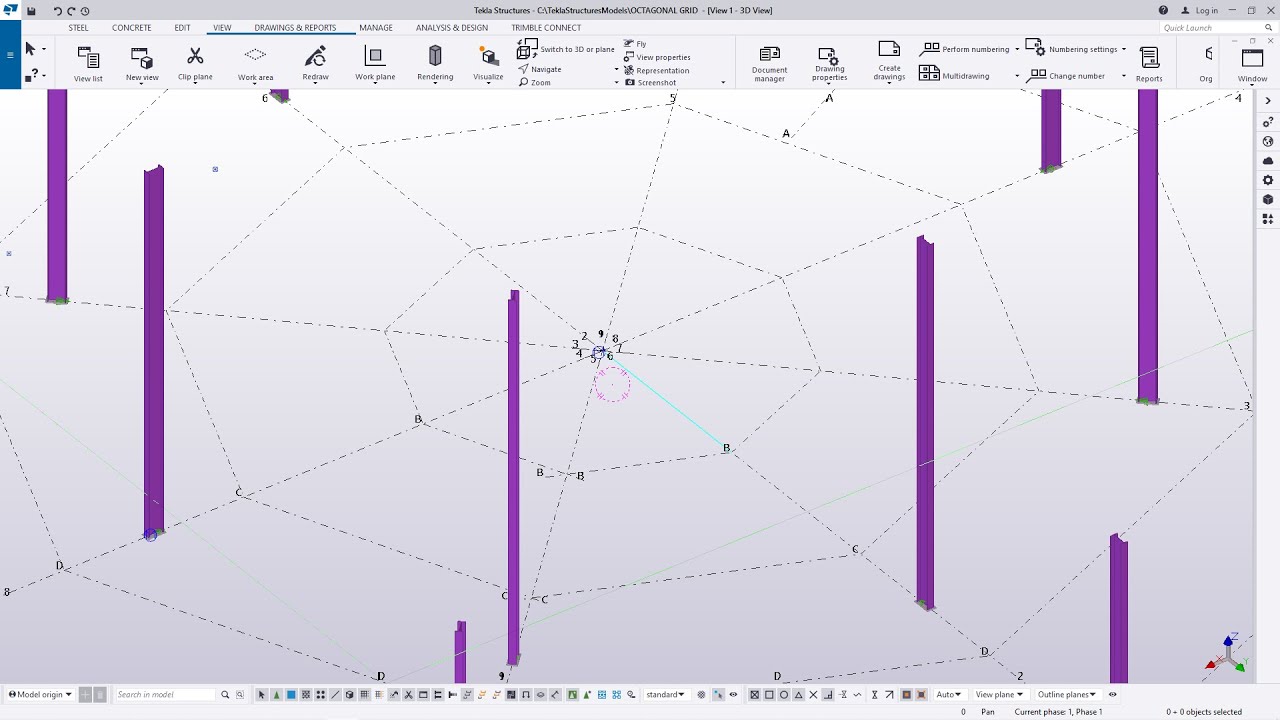The image size is (1280, 720).
Task: Toggle the select all arrow switch in selection toolbar
Action: pos(262,695)
